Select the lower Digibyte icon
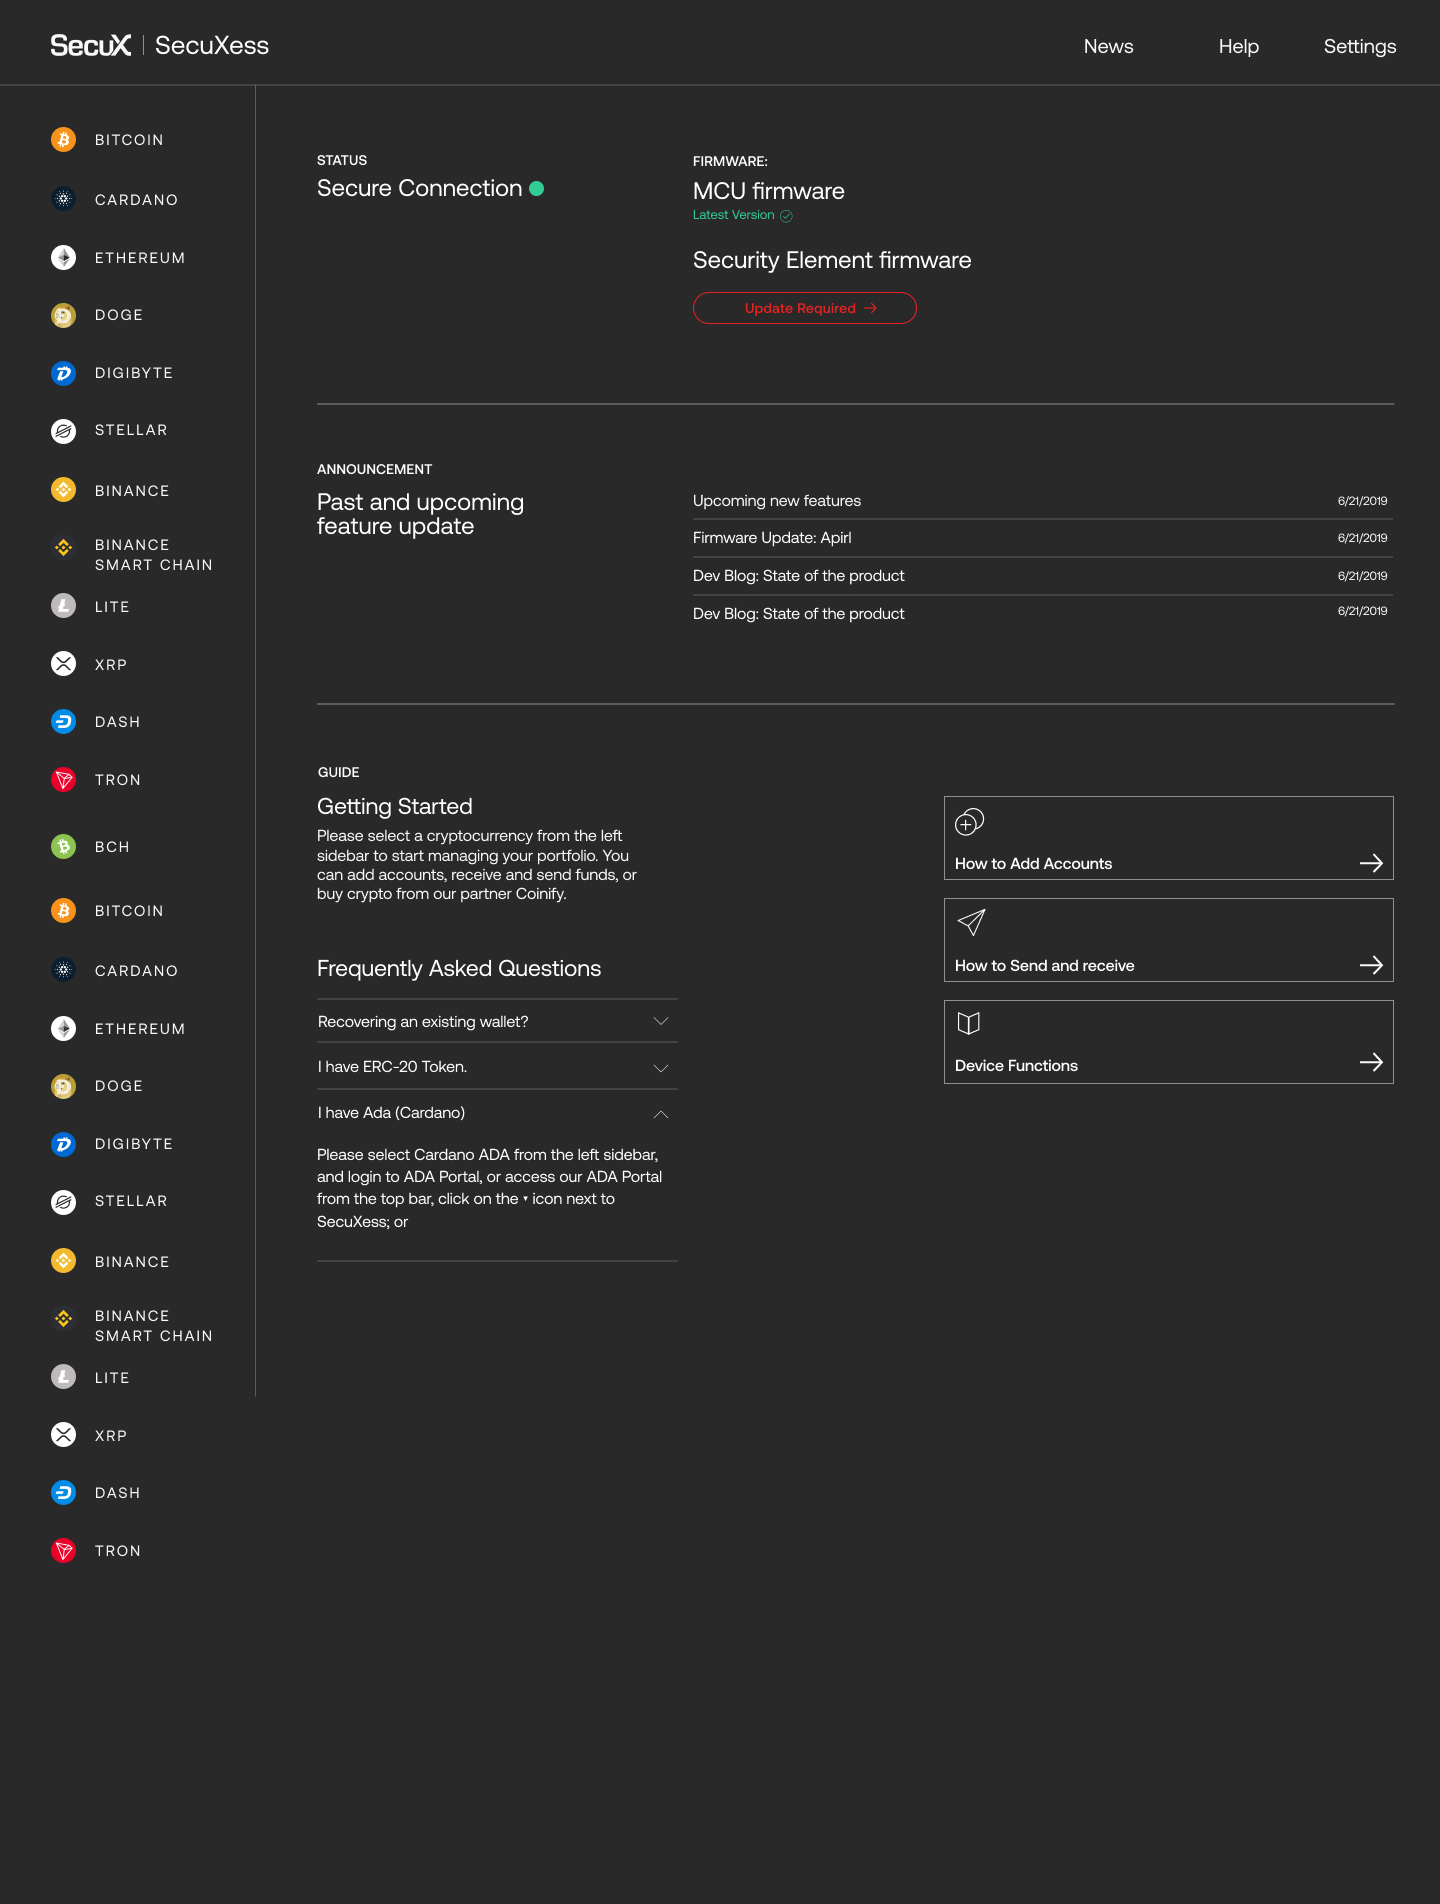The width and height of the screenshot is (1440, 1904). pos(63,1144)
